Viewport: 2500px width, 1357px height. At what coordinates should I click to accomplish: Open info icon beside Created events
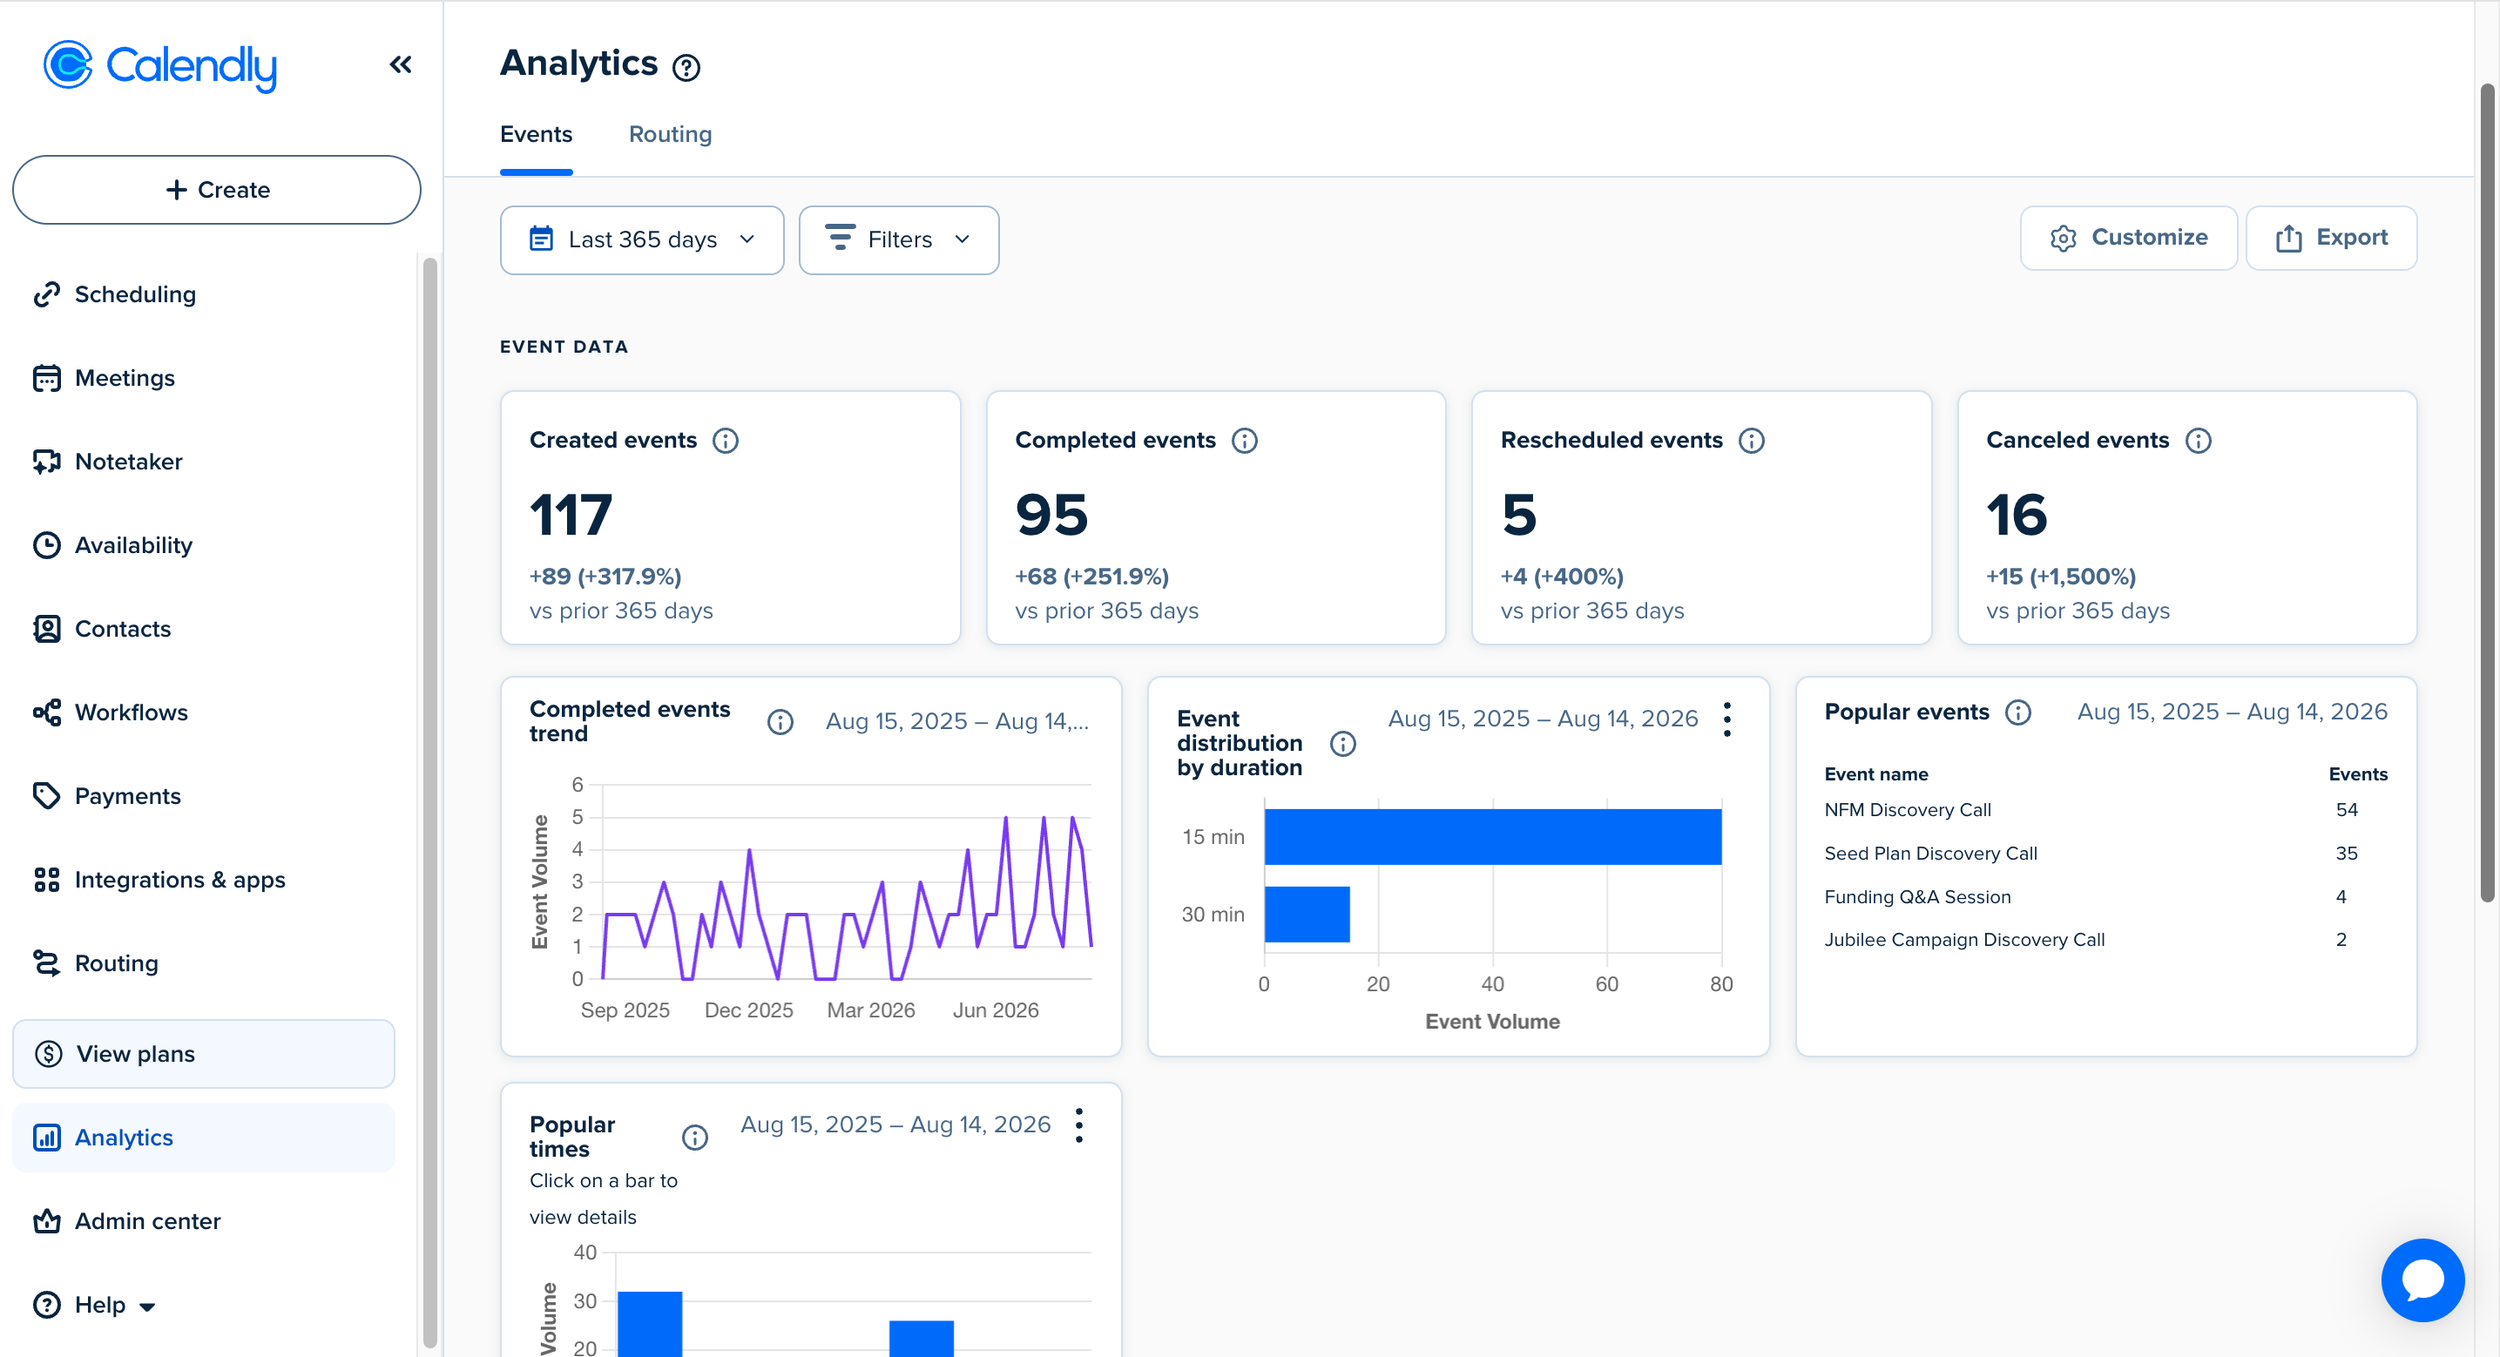click(725, 440)
